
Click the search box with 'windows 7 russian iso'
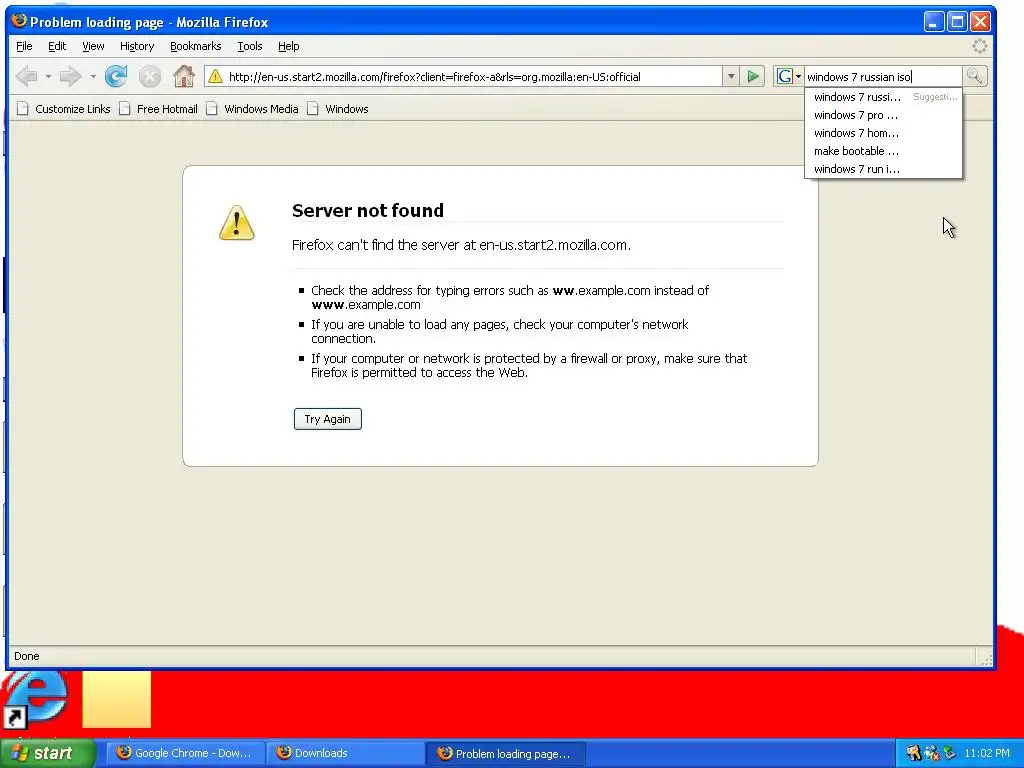(883, 76)
